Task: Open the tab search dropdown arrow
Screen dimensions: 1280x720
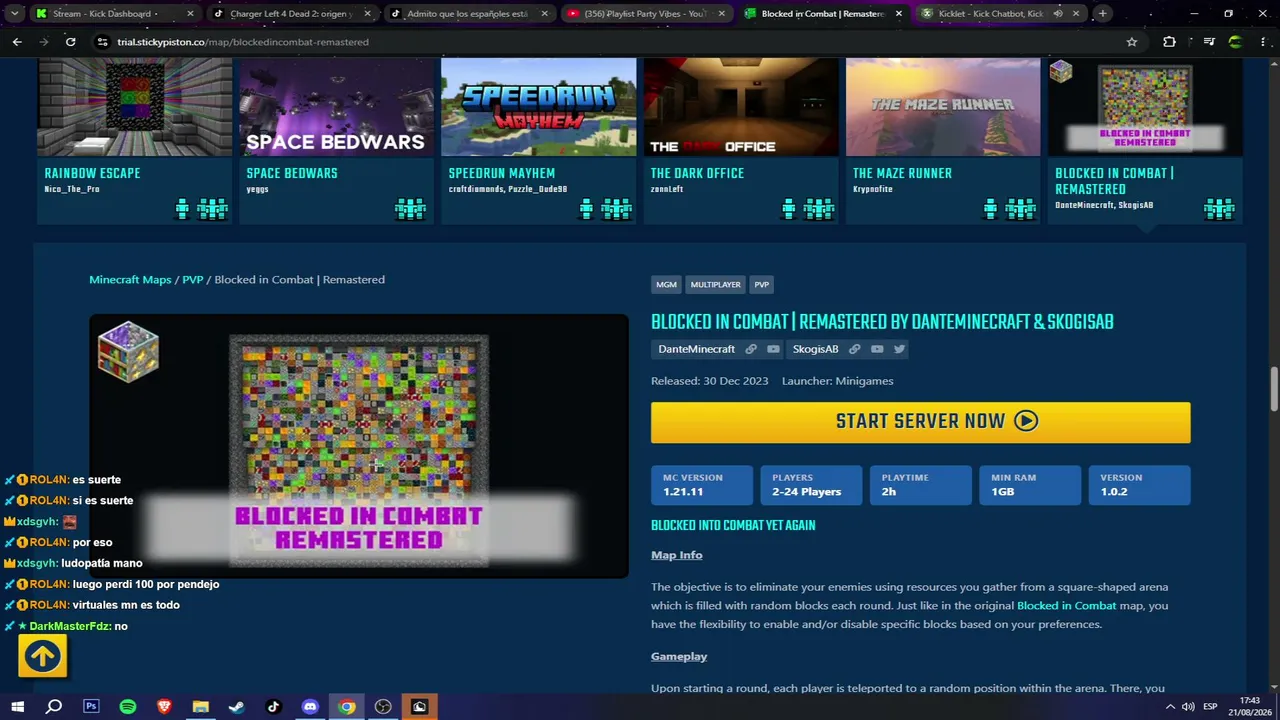Action: (x=14, y=14)
